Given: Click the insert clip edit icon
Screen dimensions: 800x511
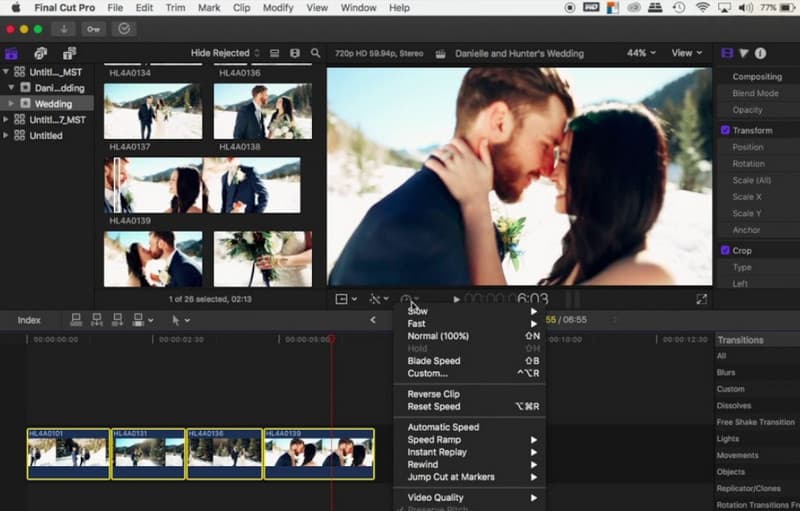Looking at the screenshot, I should click(96, 320).
